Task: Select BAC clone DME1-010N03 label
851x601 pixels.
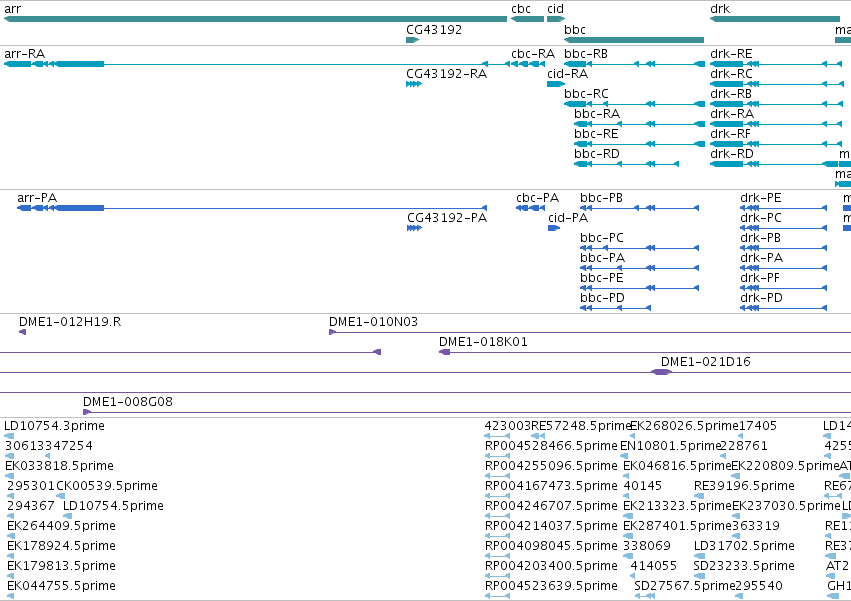Action: pos(373,322)
